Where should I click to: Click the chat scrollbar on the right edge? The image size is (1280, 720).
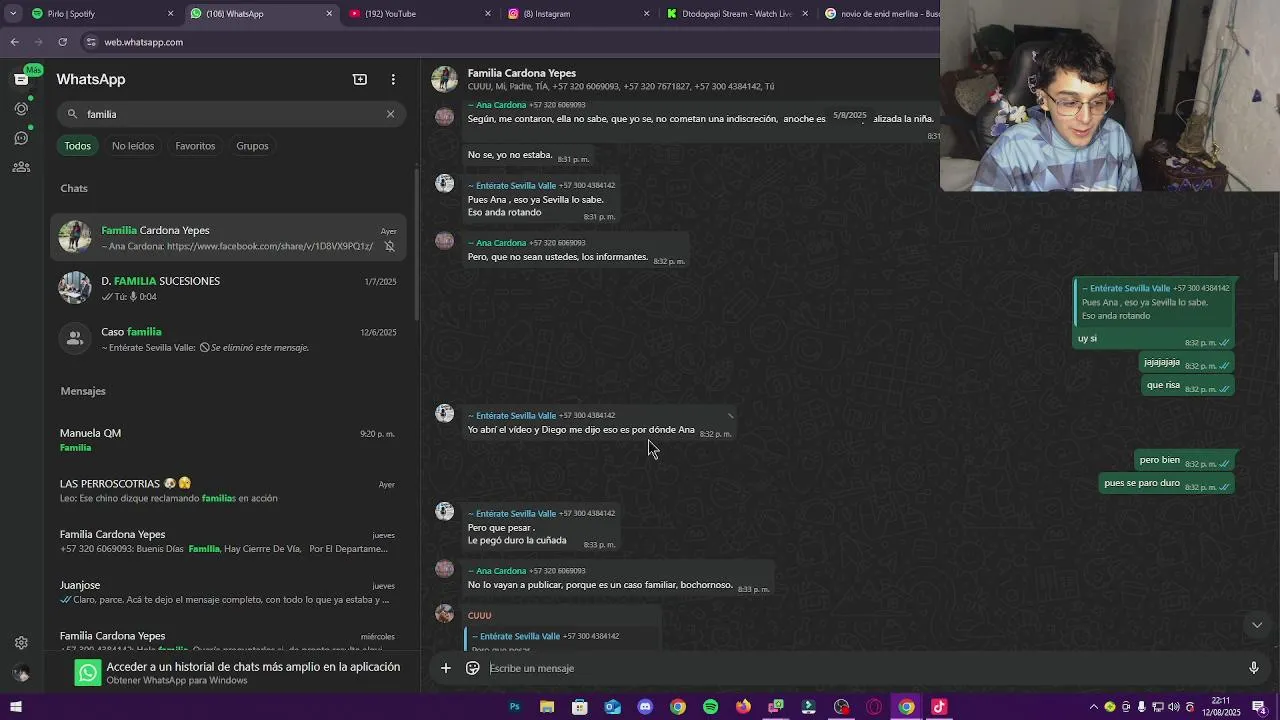click(x=1276, y=268)
